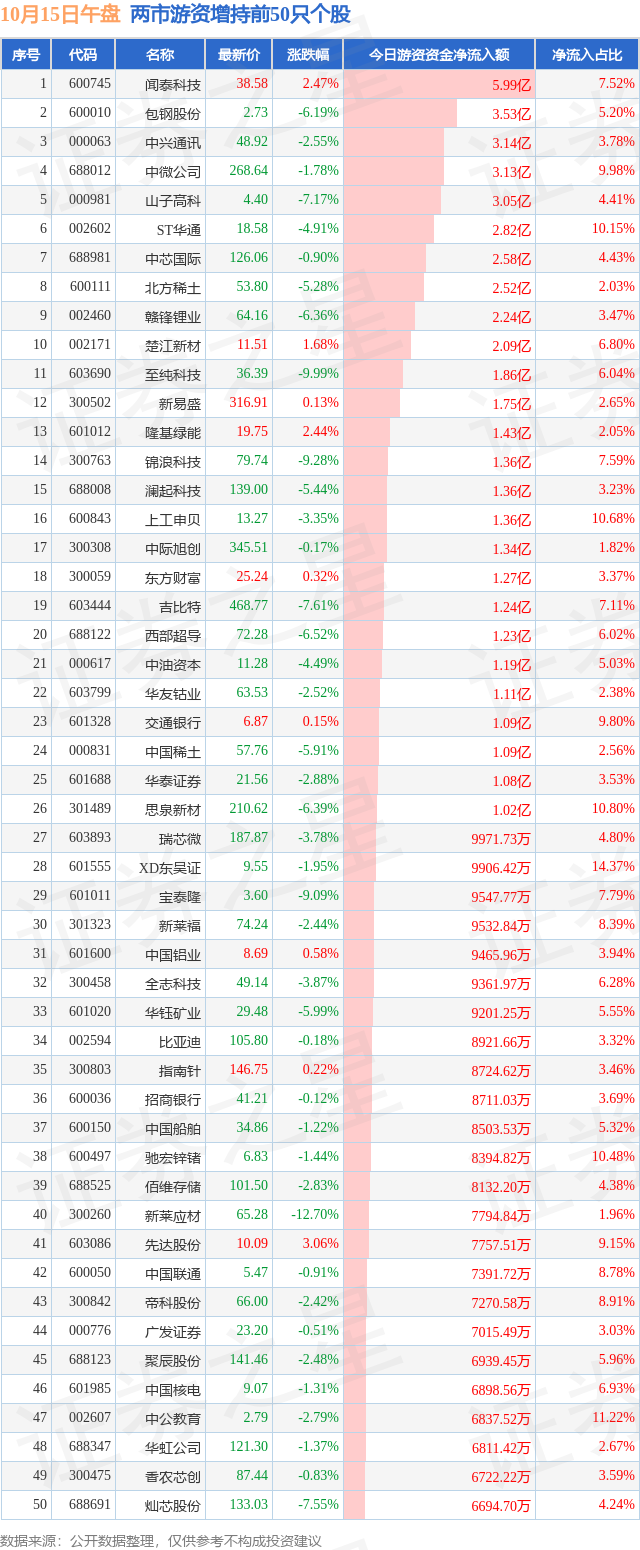Click the 赣锋锂业 stock name
Screen dimensions: 640x1550
point(173,317)
